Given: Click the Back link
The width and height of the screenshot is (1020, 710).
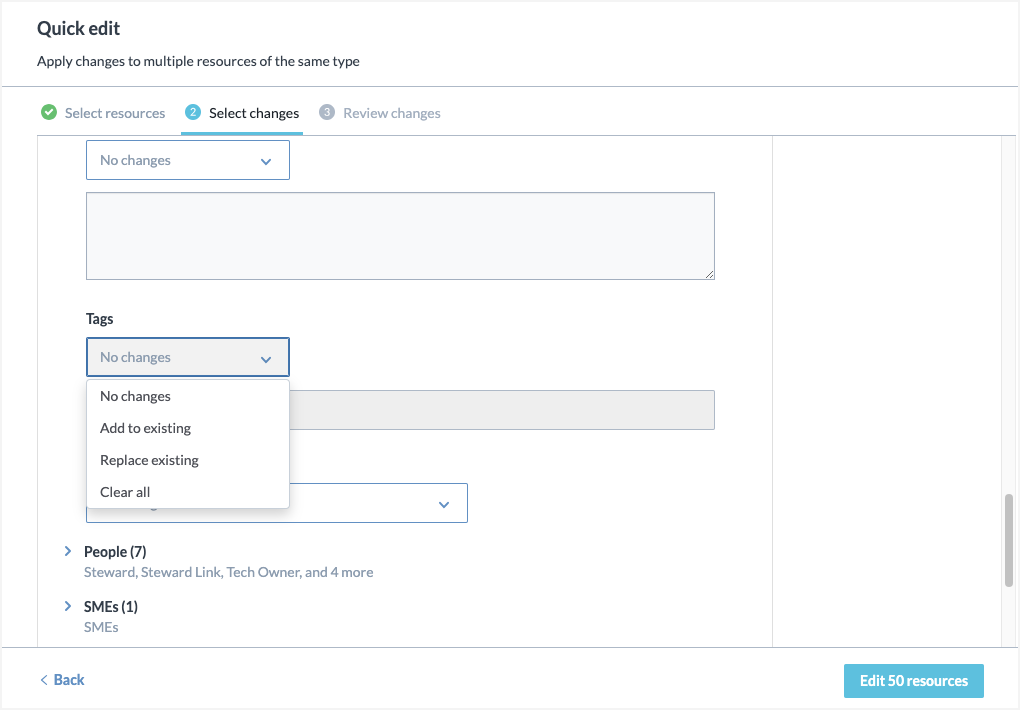Looking at the screenshot, I should [x=62, y=680].
